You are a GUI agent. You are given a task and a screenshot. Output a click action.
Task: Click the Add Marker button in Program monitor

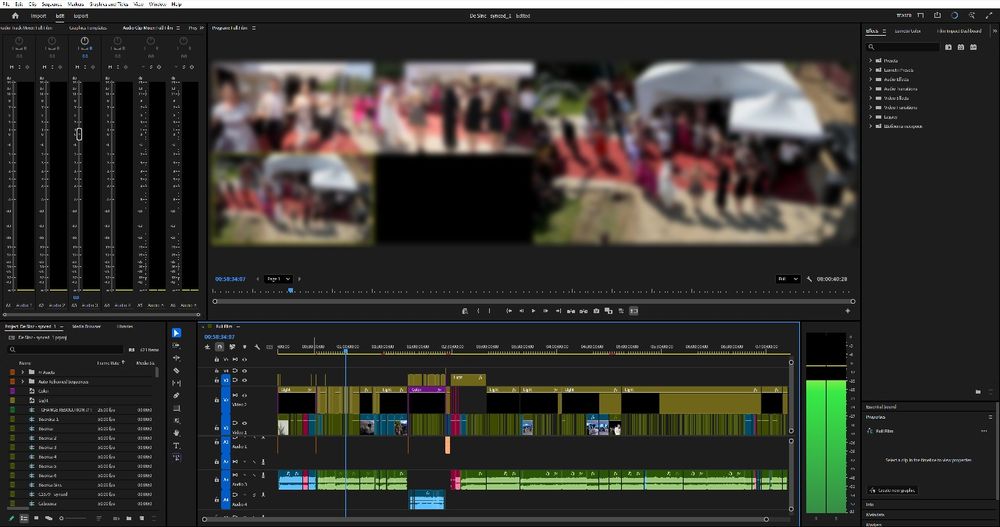(x=465, y=311)
